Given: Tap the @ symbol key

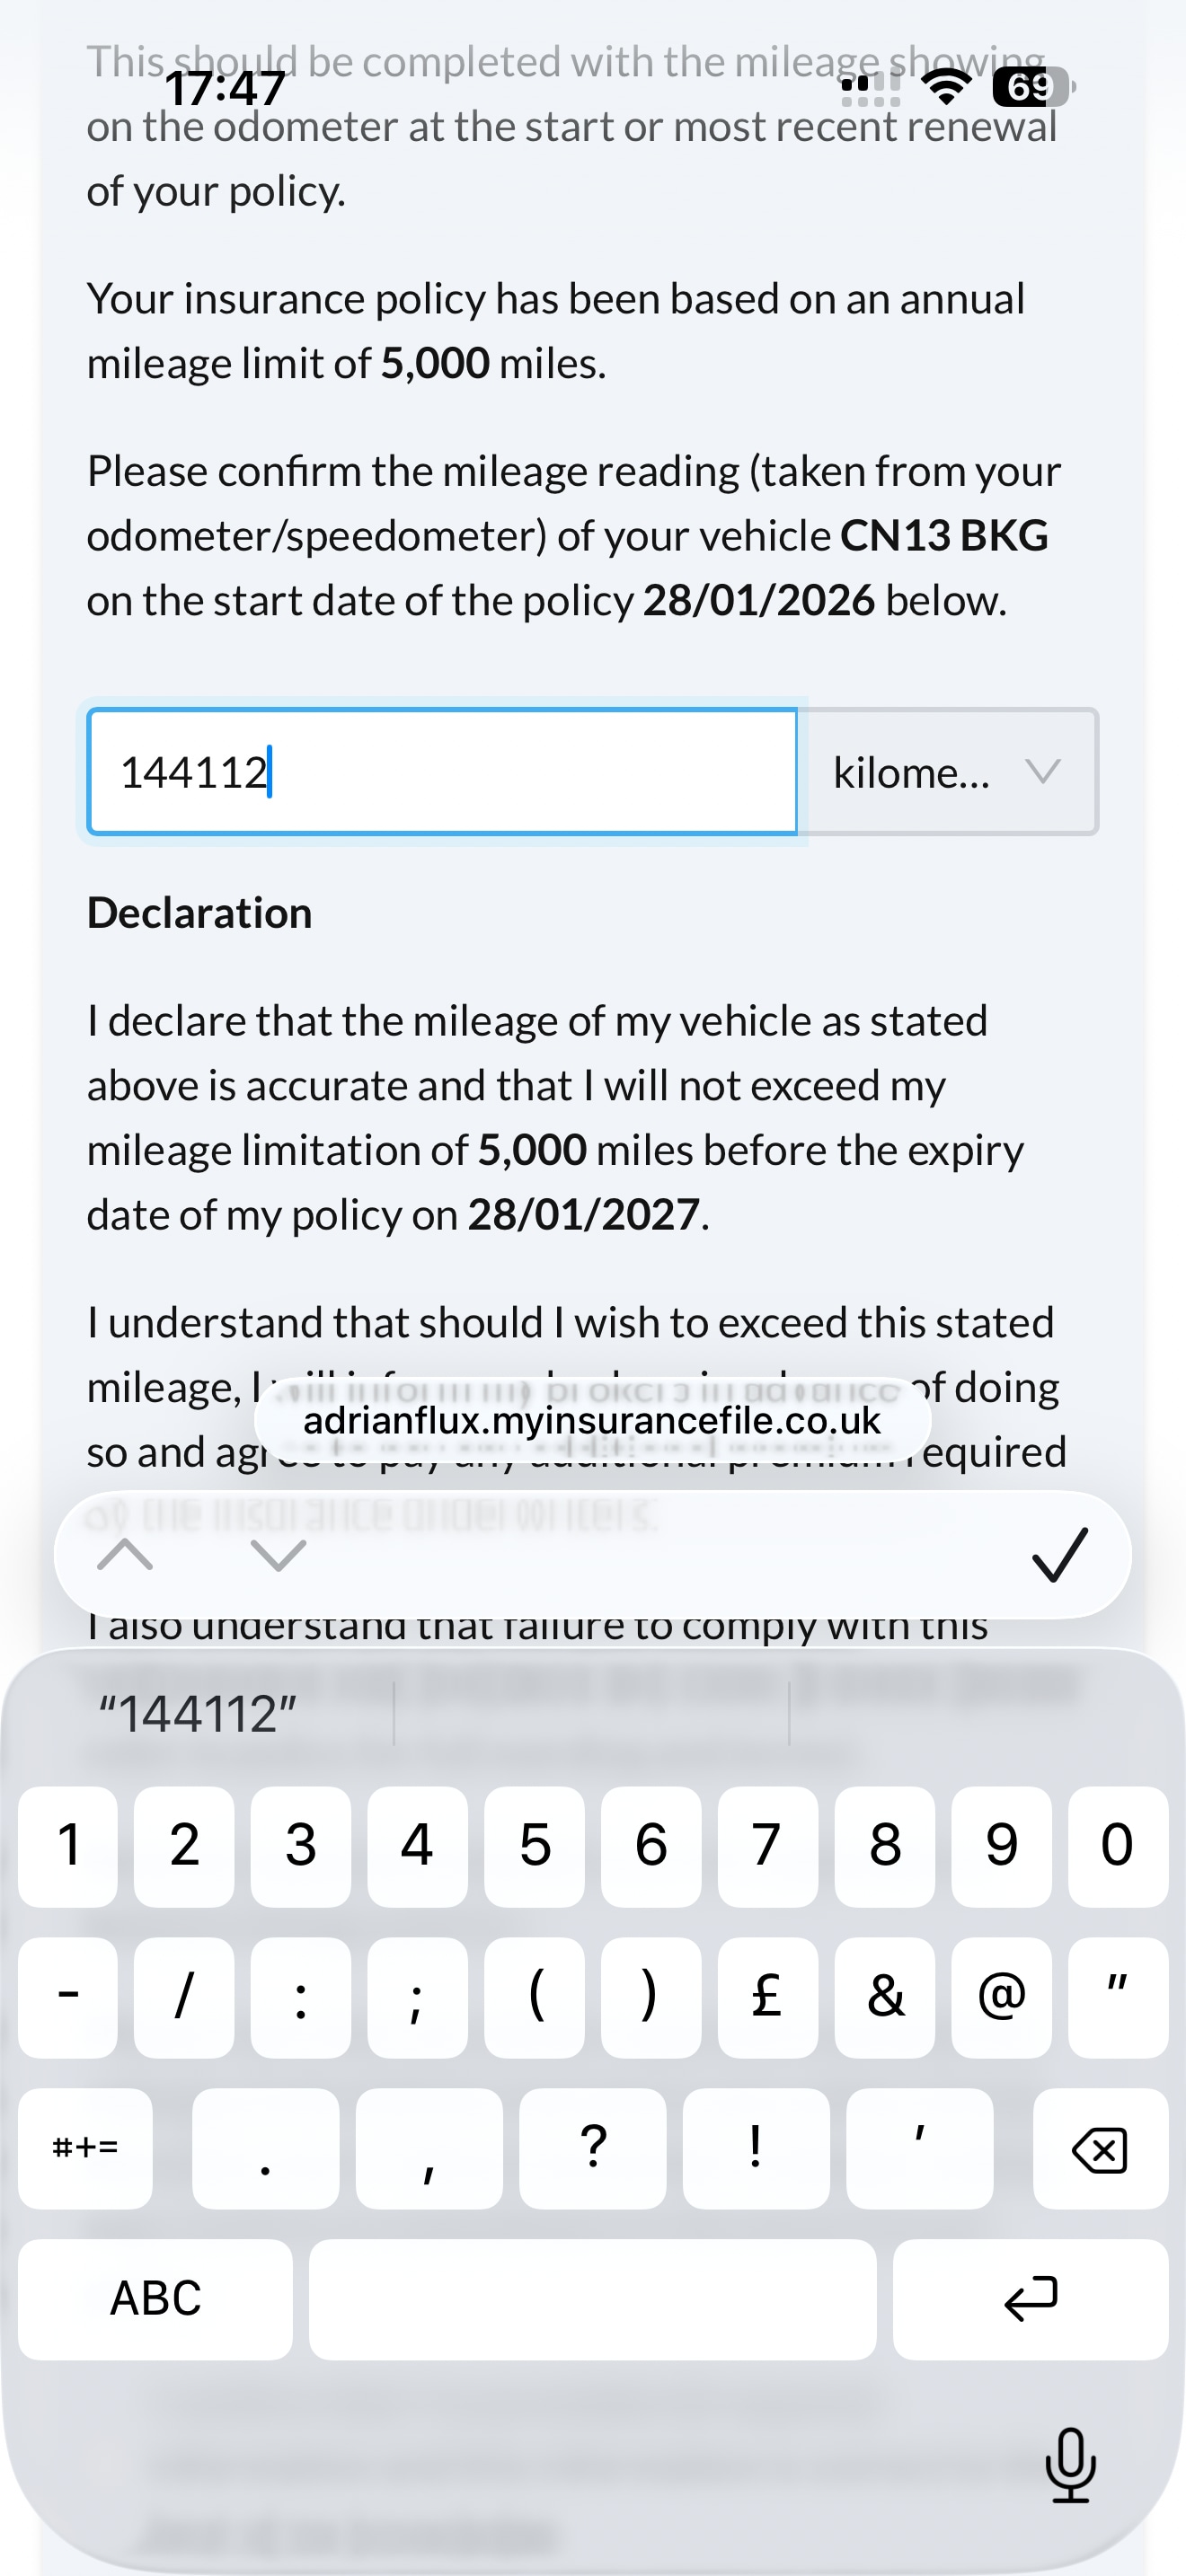Looking at the screenshot, I should [x=1001, y=1996].
